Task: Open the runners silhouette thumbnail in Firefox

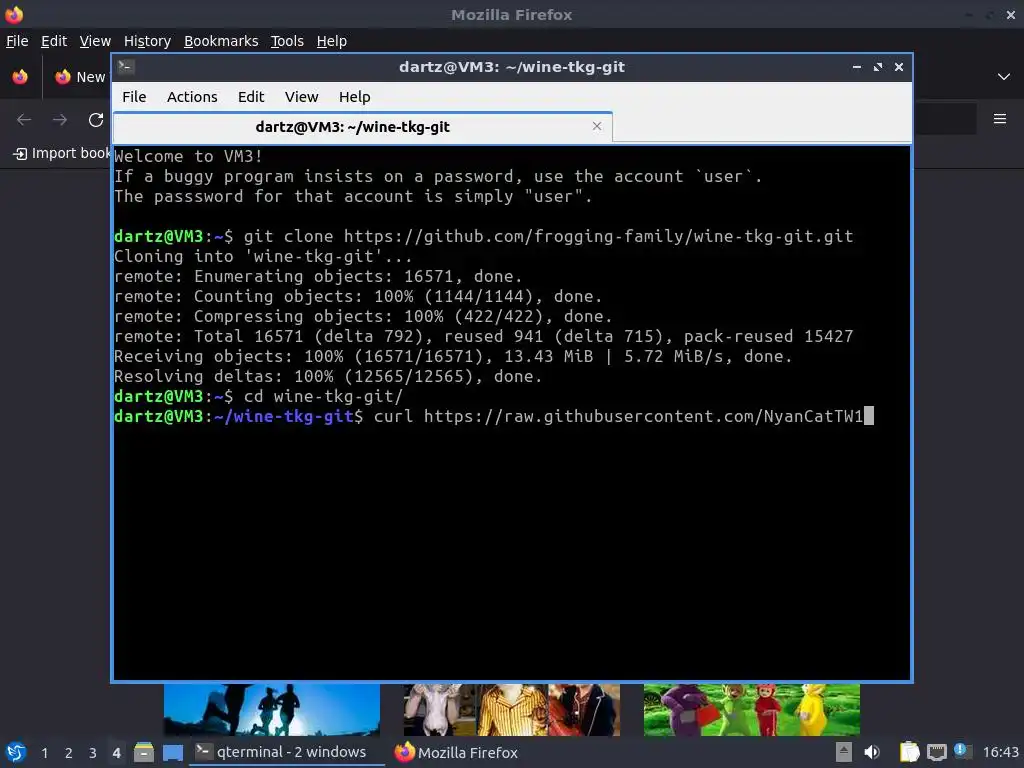Action: [x=272, y=710]
